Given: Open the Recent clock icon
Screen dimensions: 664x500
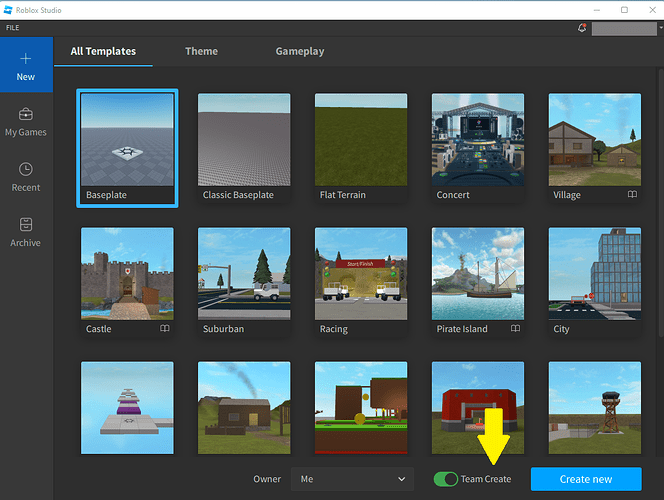Looking at the screenshot, I should coord(26,170).
